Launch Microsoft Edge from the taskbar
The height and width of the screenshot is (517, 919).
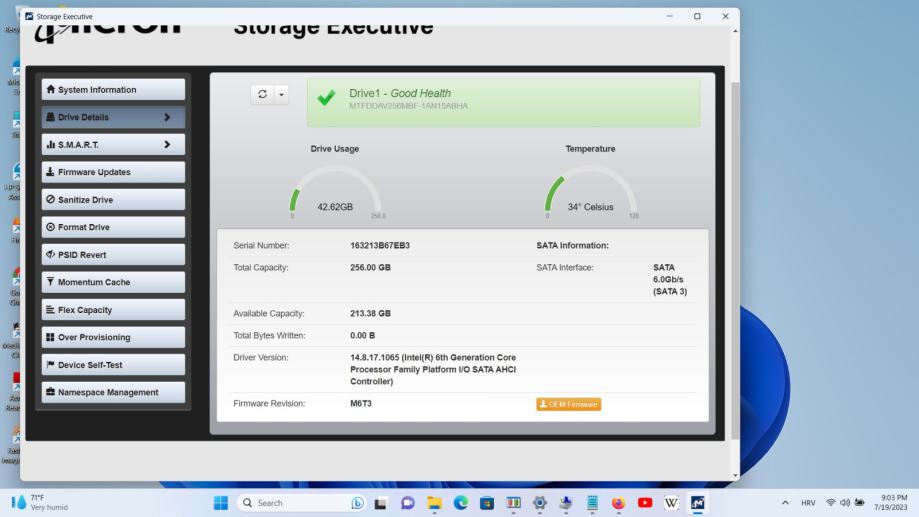[461, 503]
